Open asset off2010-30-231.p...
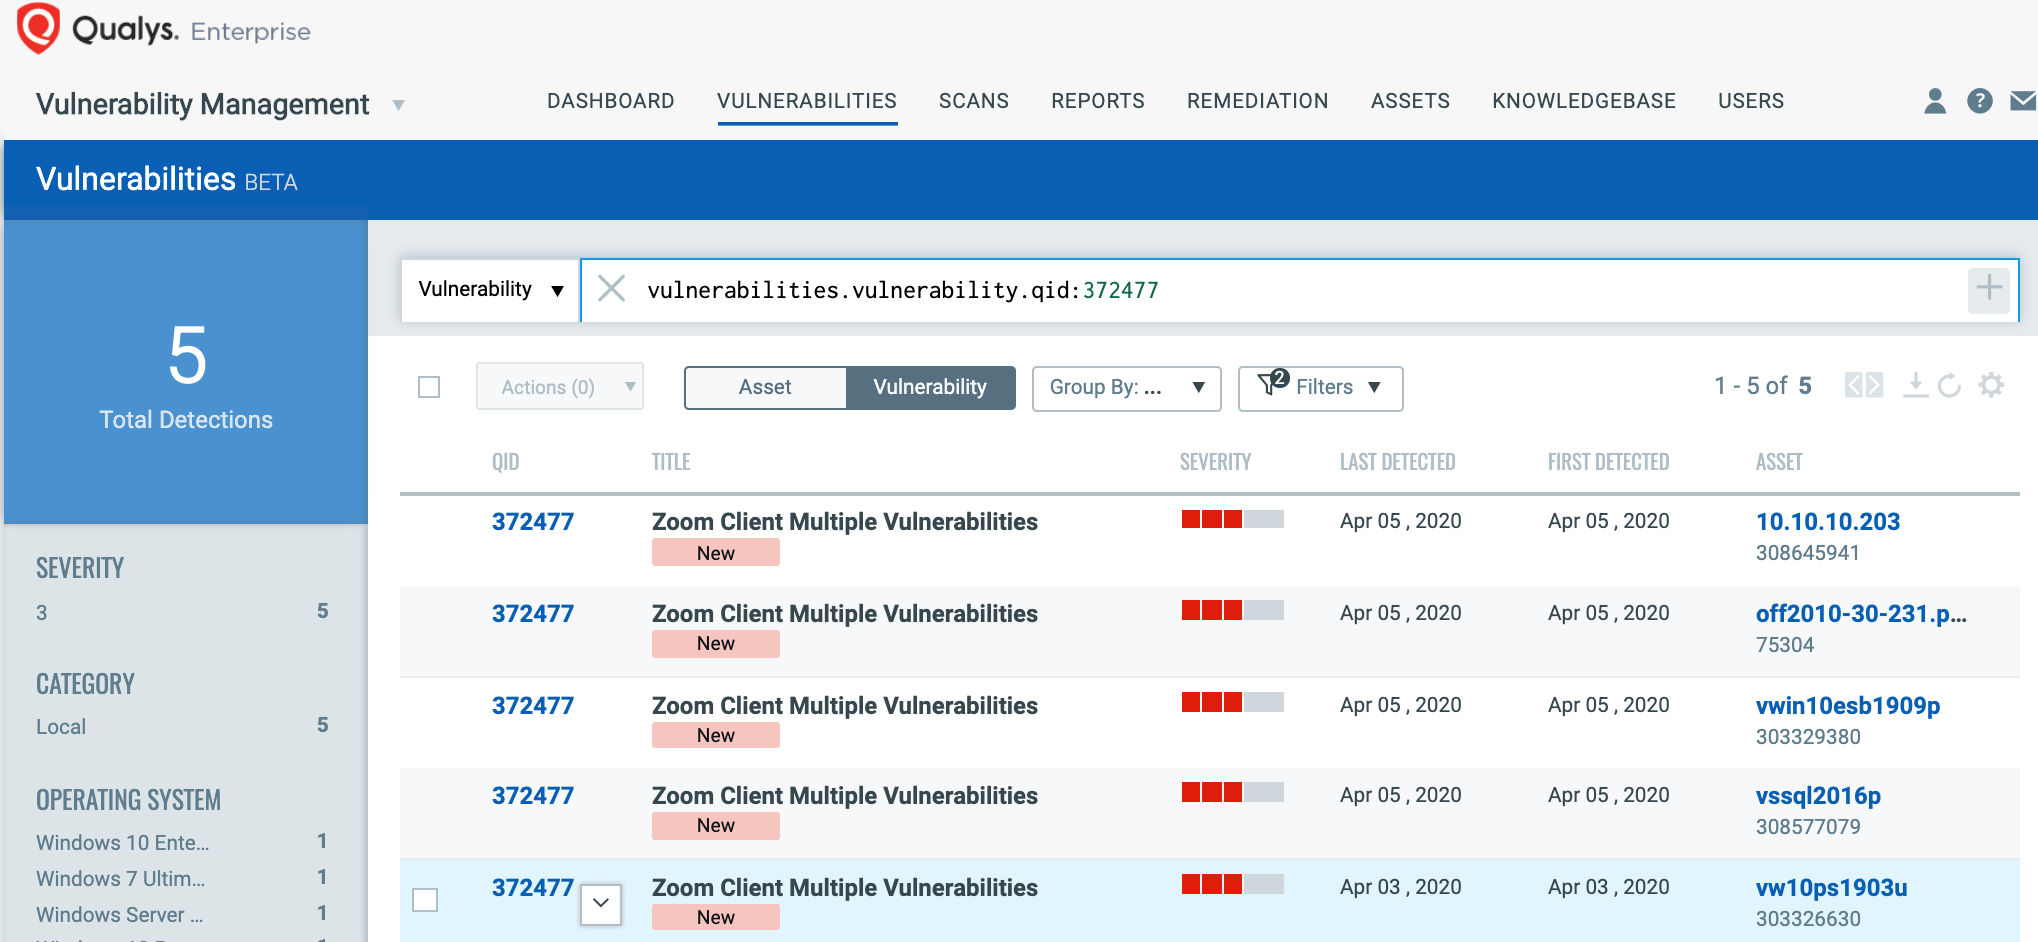Screen dimensions: 2038x942 [1861, 613]
